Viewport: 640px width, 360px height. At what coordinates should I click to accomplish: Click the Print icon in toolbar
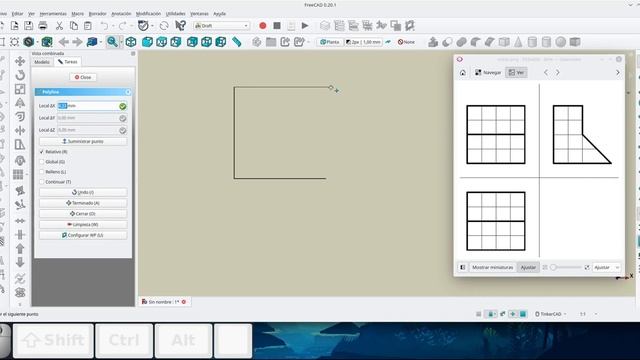point(43,26)
